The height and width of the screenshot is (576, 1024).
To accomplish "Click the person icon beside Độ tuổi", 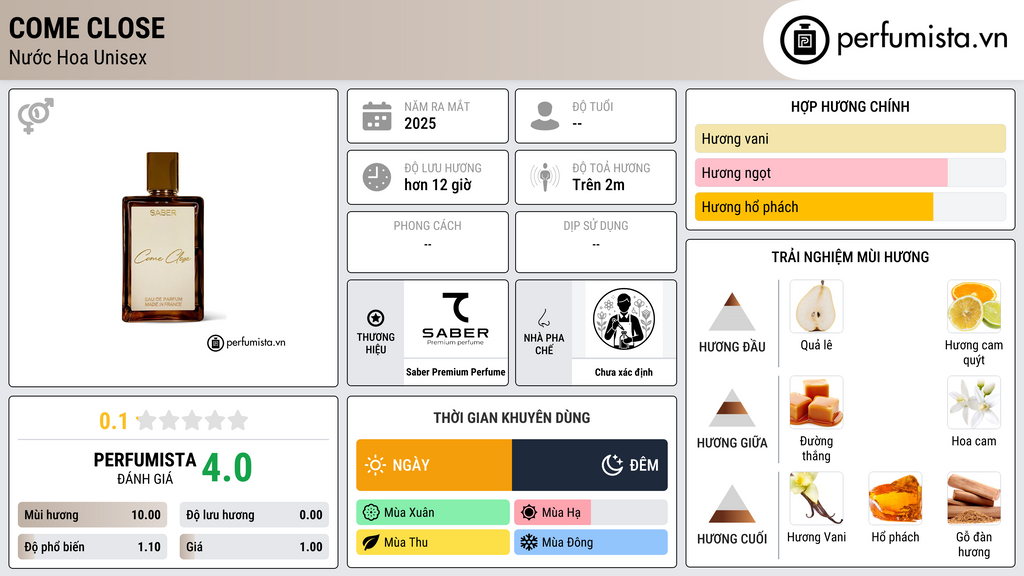I will click(545, 116).
